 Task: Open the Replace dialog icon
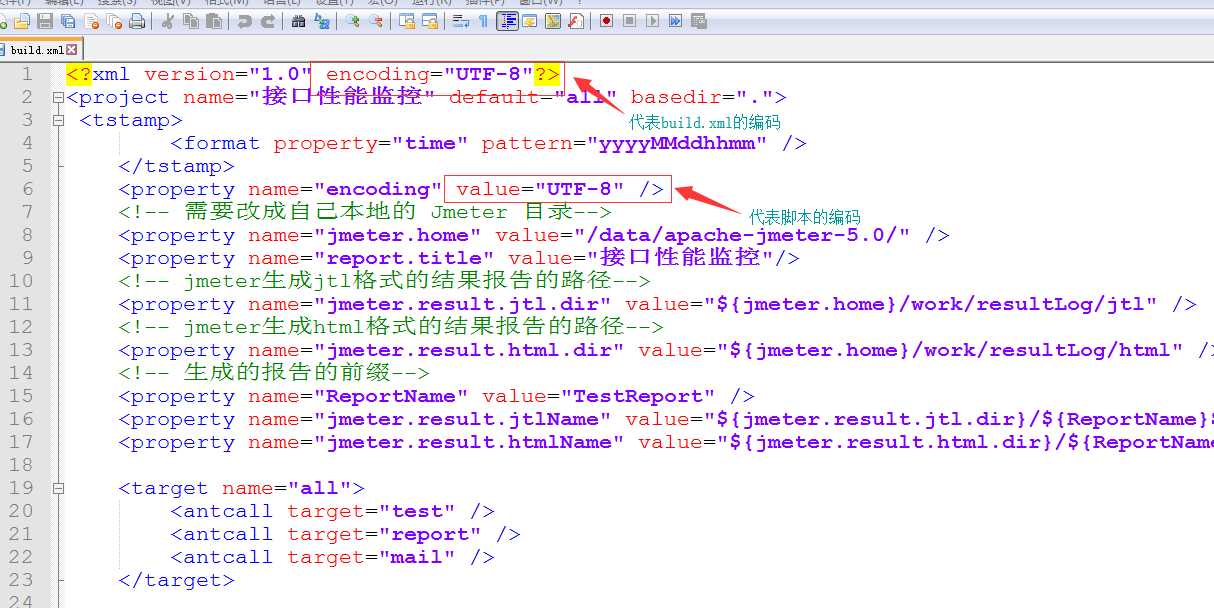(x=321, y=21)
